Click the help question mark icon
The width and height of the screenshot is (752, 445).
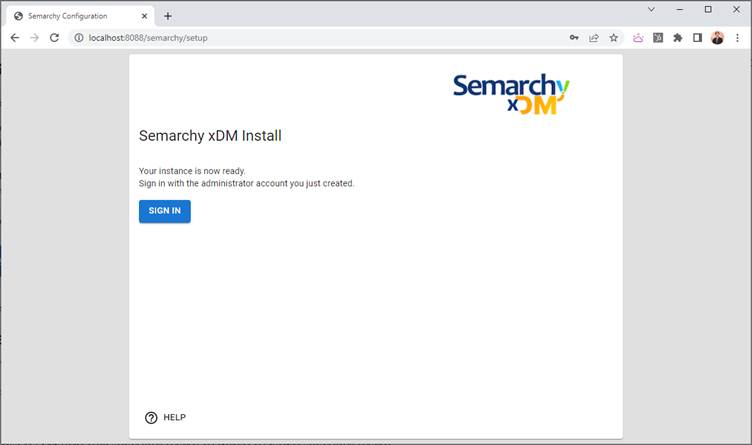click(151, 418)
